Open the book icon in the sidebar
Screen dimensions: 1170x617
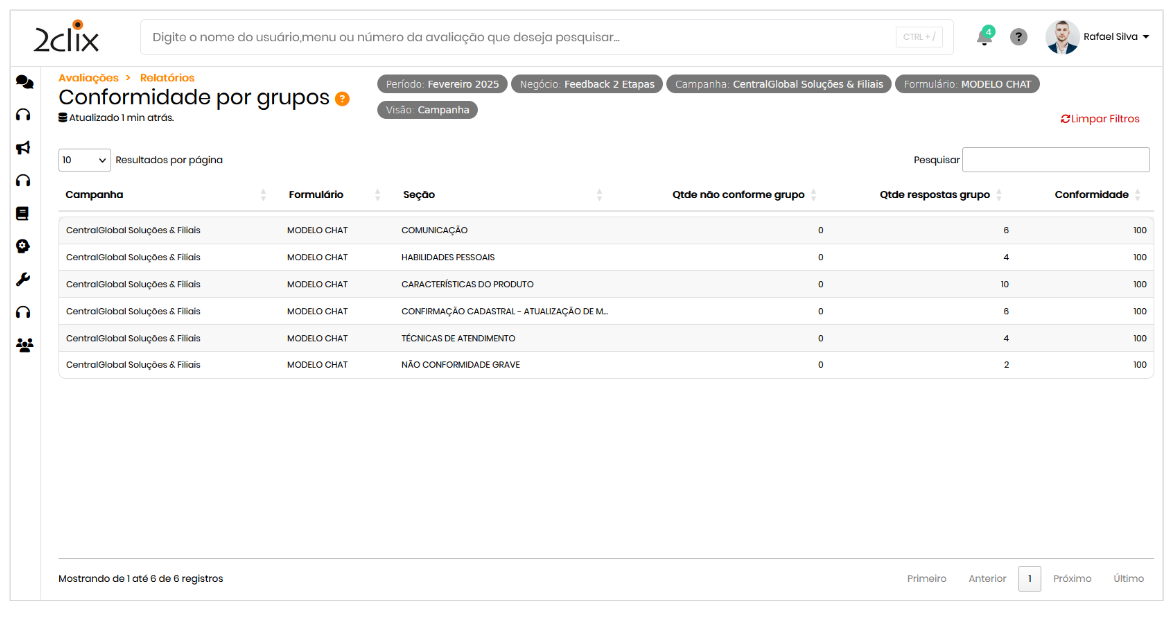24,213
